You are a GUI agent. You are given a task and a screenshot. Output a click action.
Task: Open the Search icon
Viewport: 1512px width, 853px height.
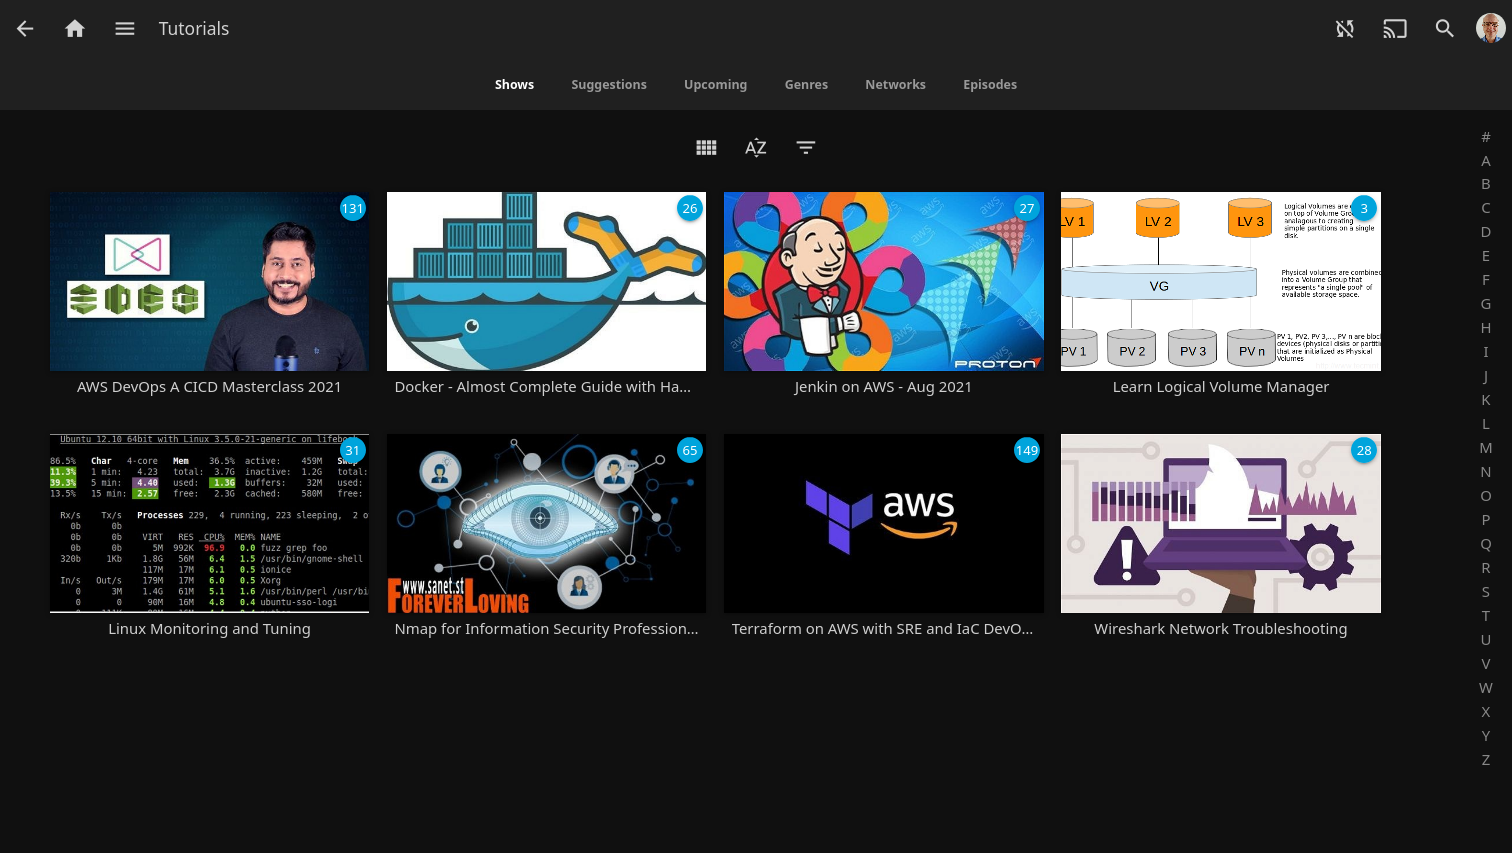click(1445, 29)
